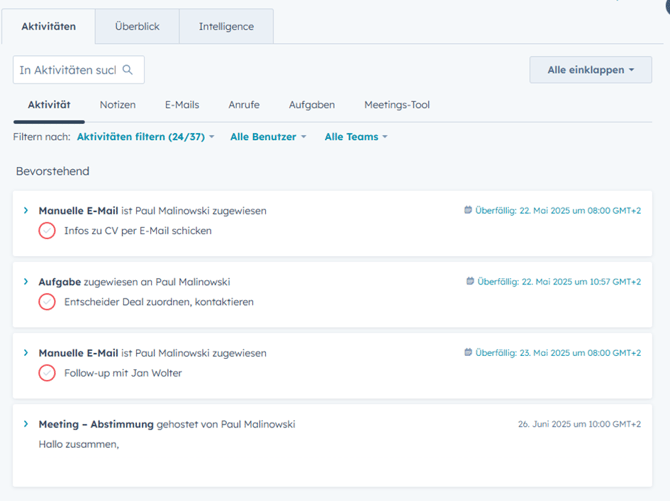Open the 'Alle Teams' filter dropdown

(x=355, y=137)
